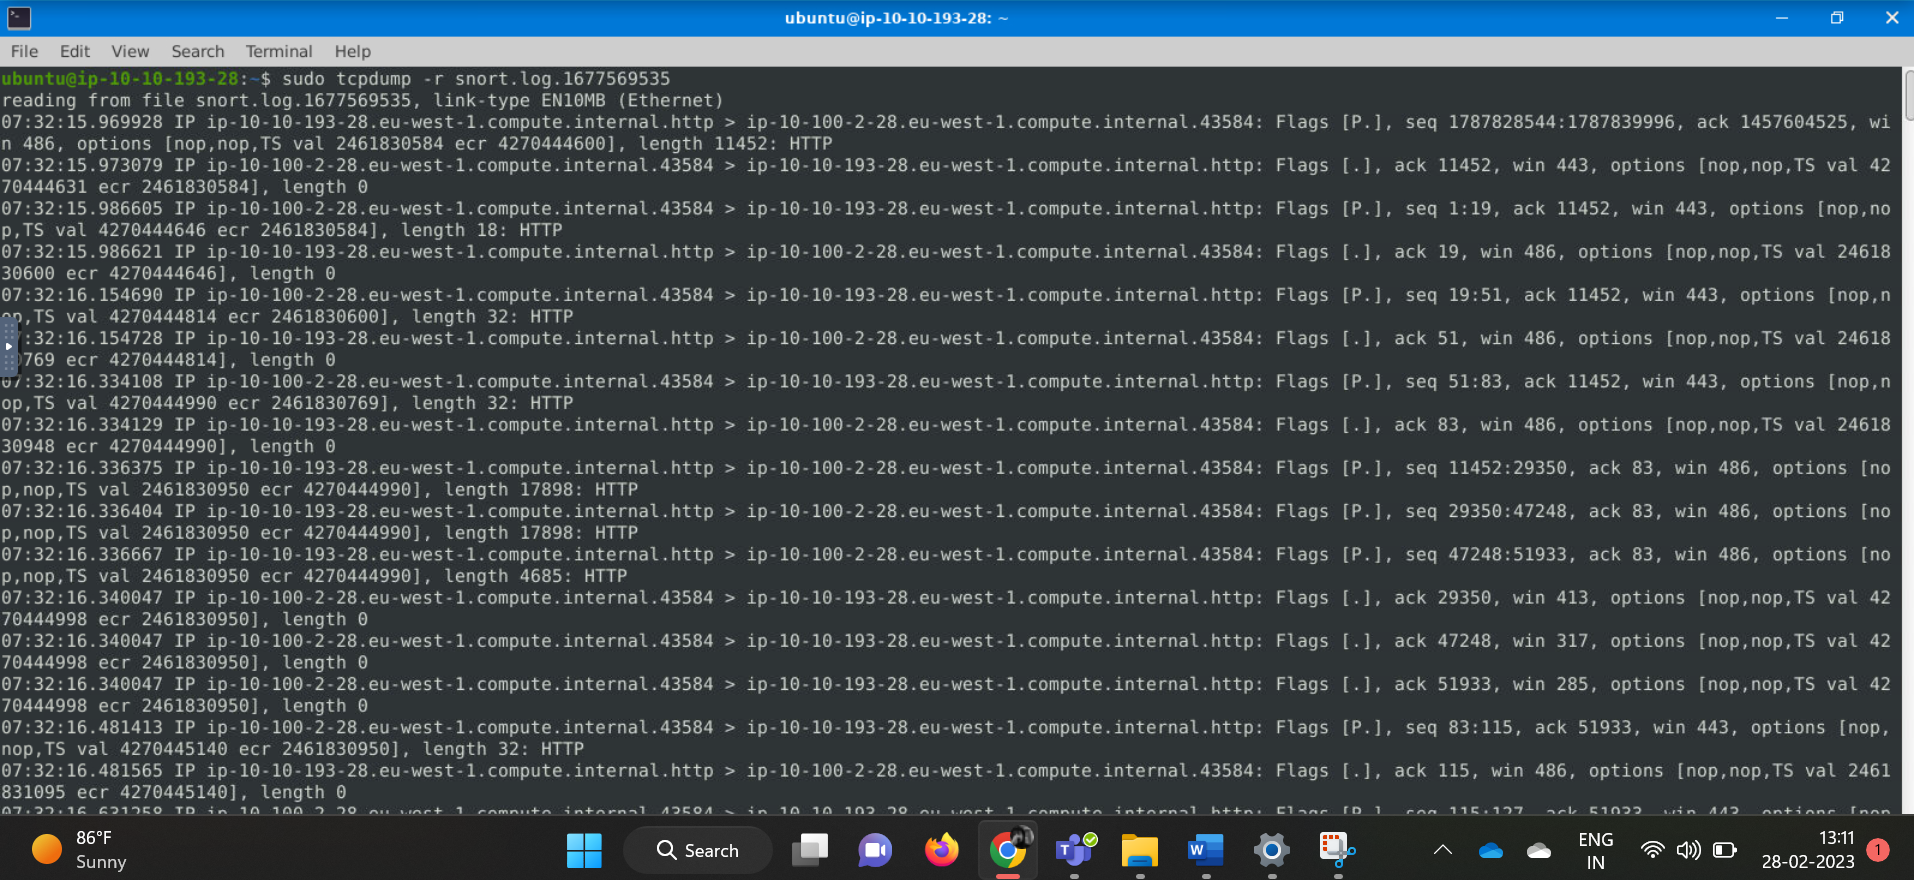Open File Explorer from the taskbar

point(1139,850)
